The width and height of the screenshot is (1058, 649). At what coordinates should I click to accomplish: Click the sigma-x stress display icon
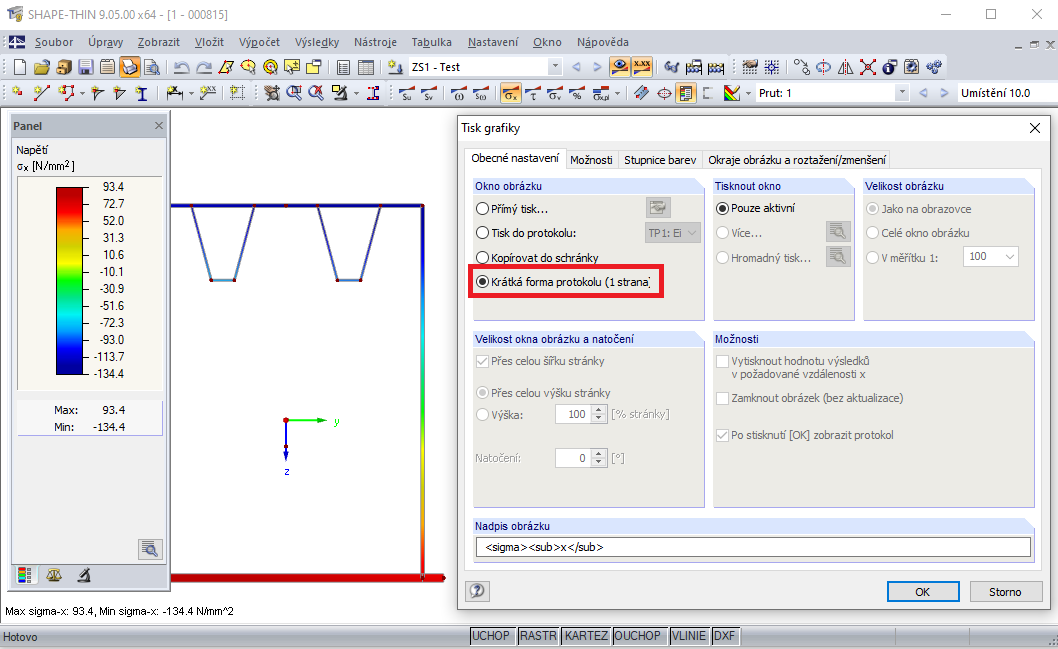[x=511, y=93]
